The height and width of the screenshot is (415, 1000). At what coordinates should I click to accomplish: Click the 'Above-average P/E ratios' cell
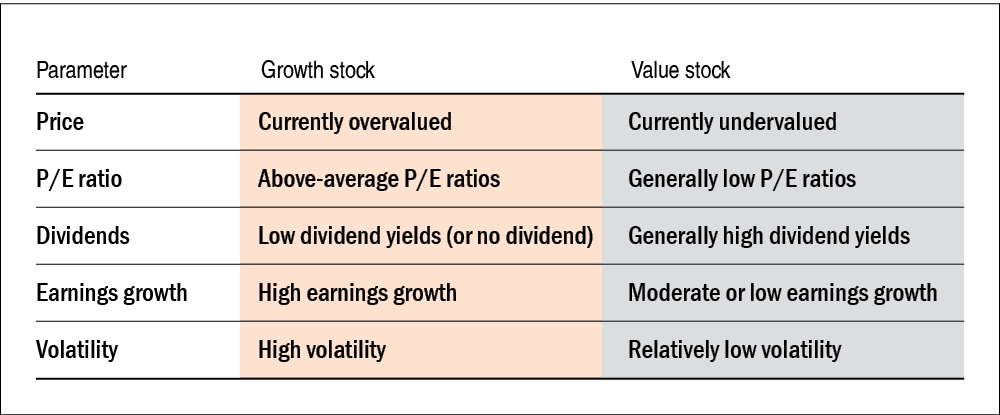click(x=379, y=179)
